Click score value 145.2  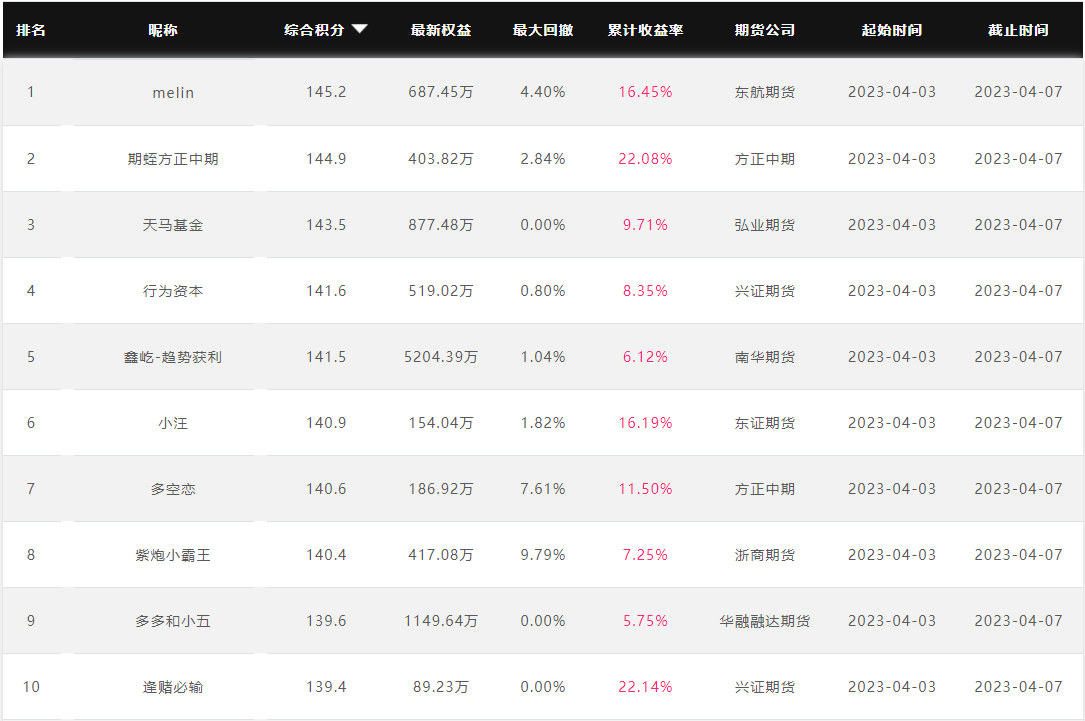point(326,92)
